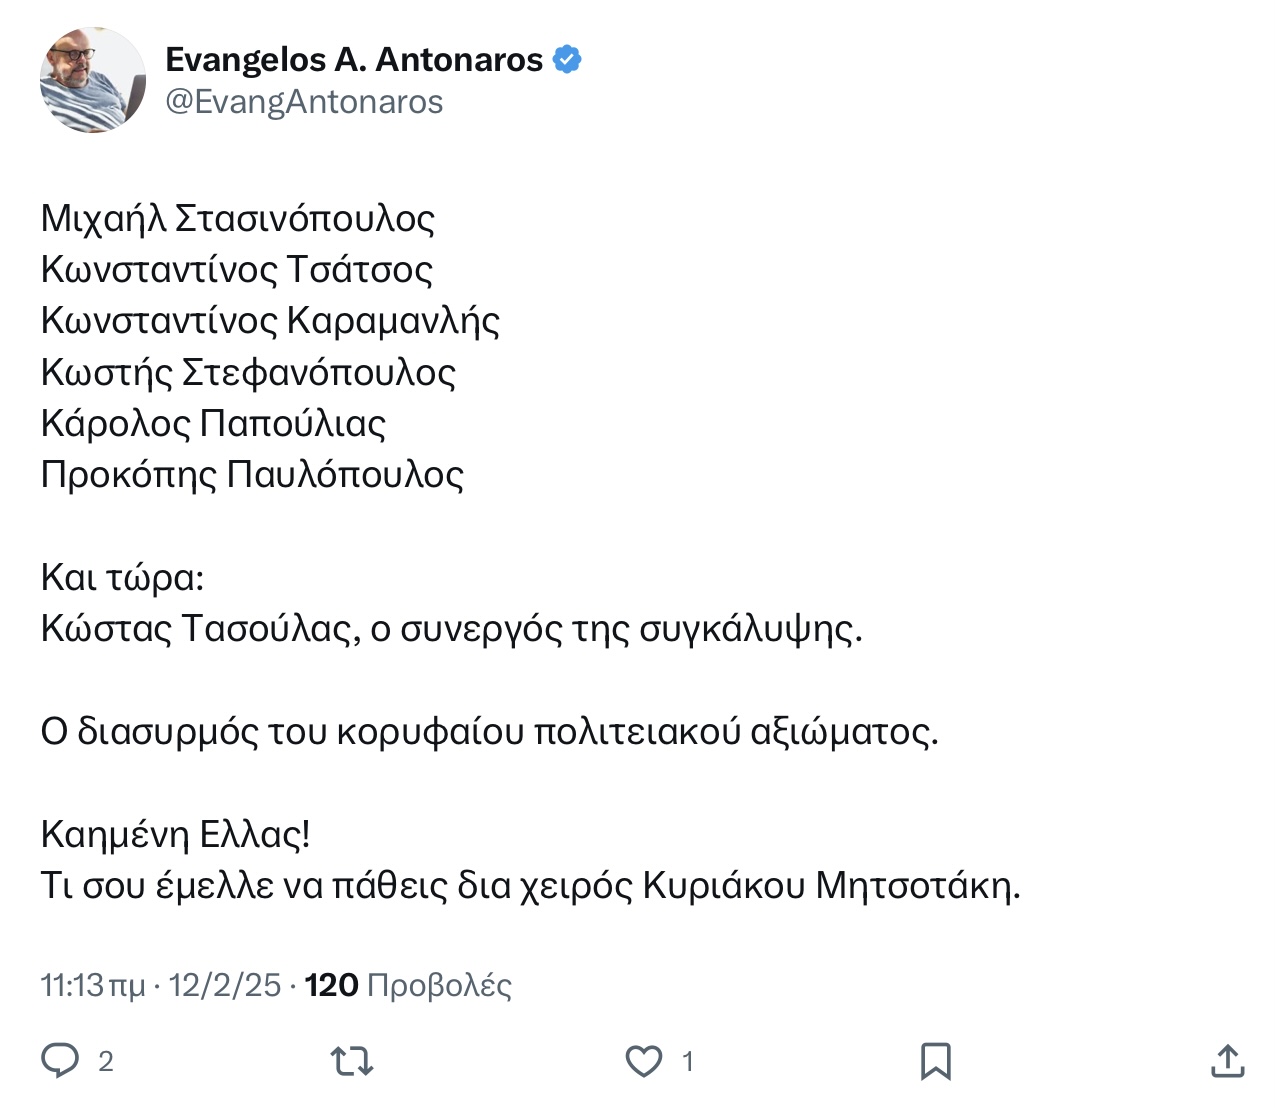Click the text Και τώρα:

click(122, 578)
